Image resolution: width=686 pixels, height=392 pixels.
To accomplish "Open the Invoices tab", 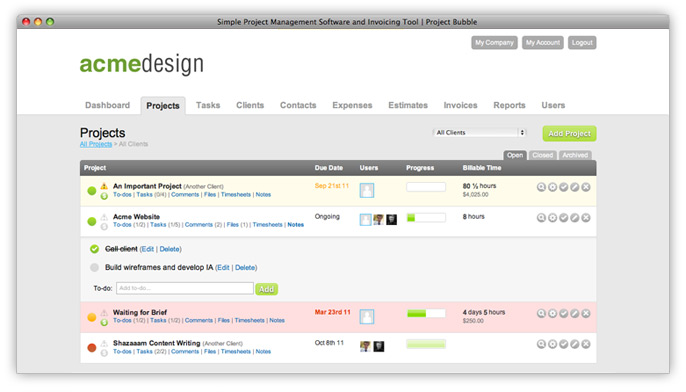I will 460,105.
